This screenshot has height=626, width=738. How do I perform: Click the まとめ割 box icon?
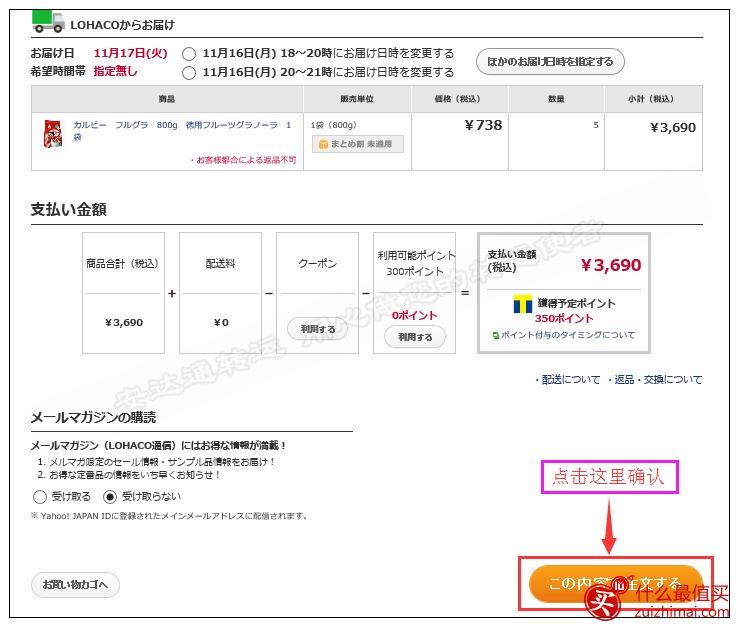coord(323,144)
